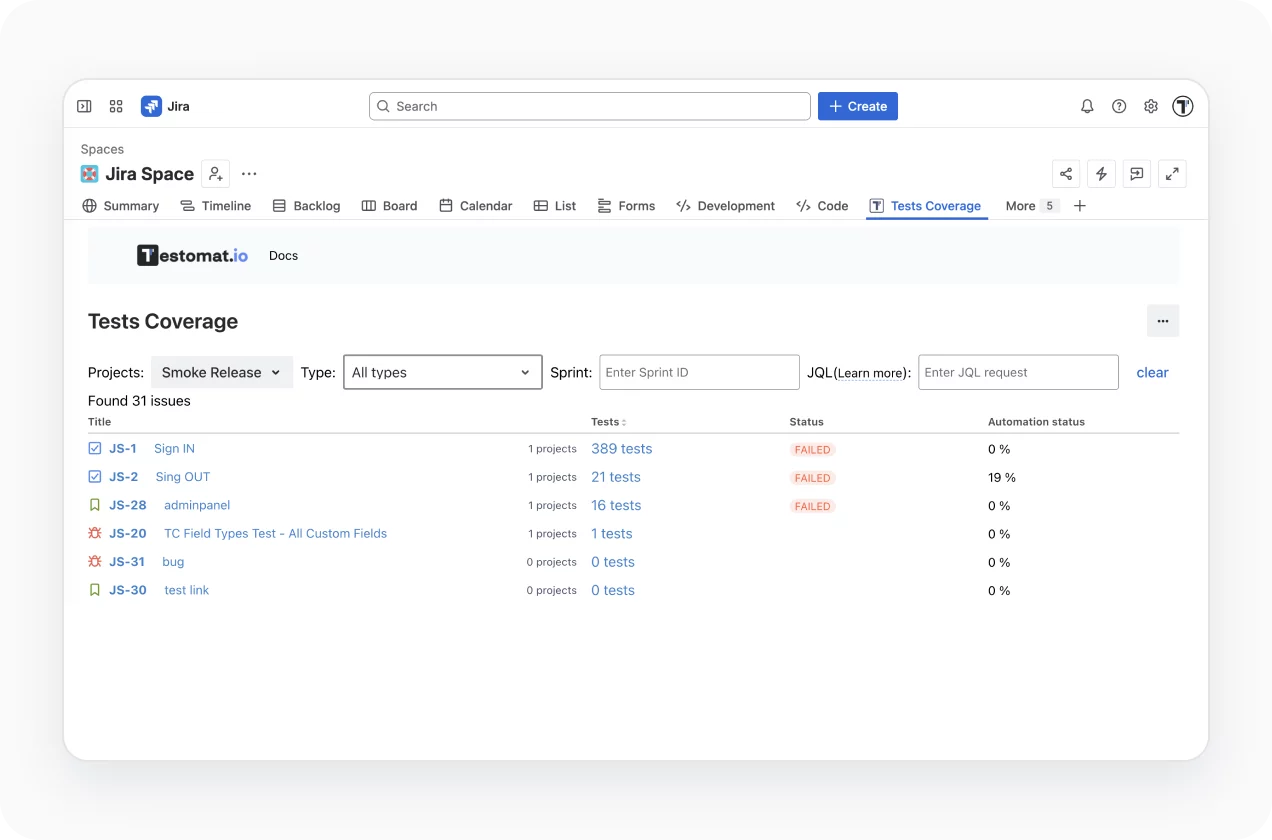Open the help question mark icon

1119,106
